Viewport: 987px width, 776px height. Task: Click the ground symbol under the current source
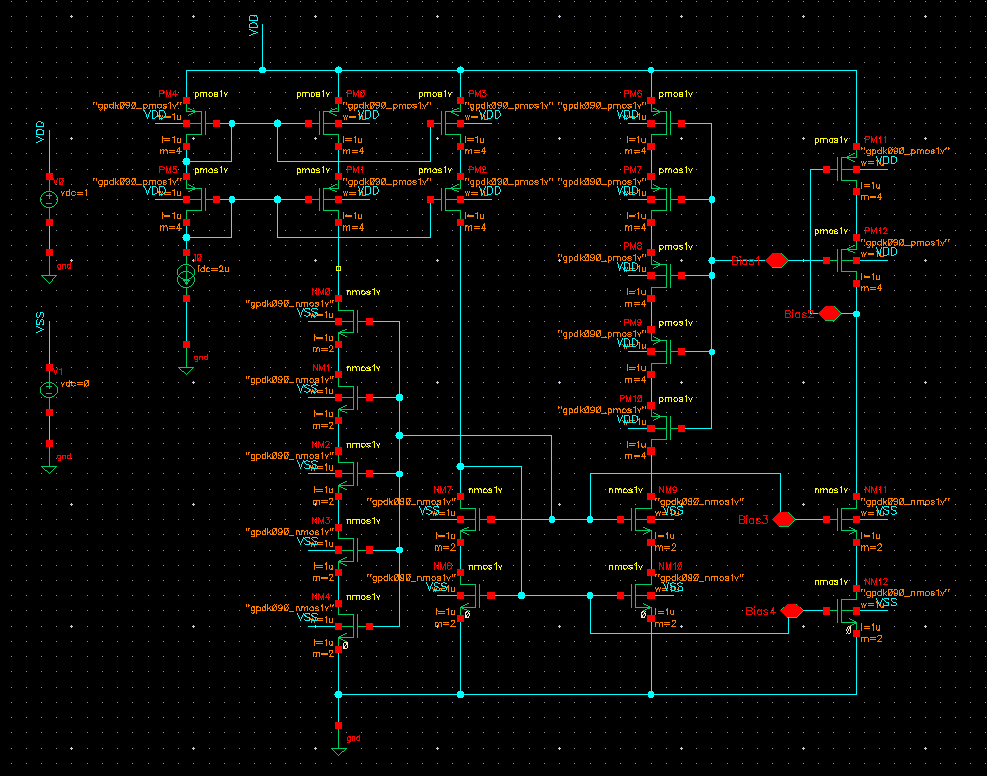(x=186, y=366)
